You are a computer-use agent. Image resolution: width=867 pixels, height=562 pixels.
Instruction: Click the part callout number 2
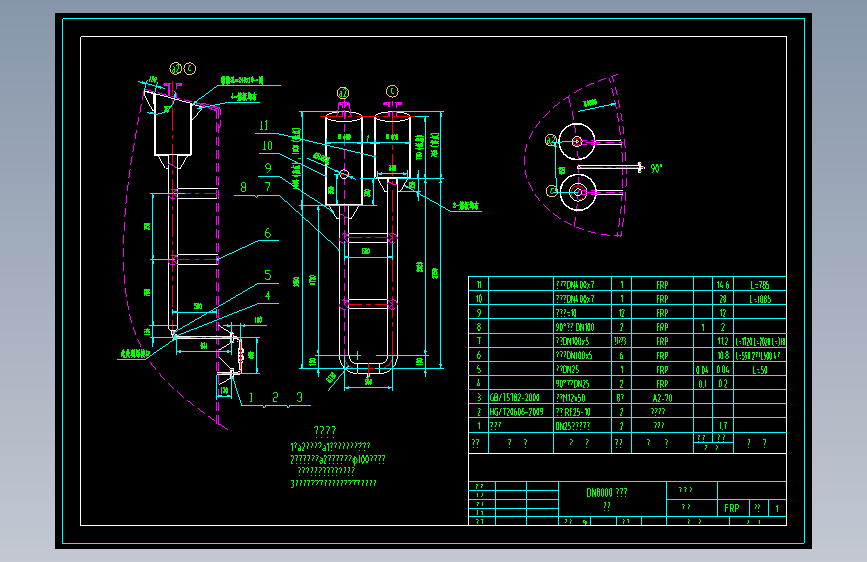275,397
